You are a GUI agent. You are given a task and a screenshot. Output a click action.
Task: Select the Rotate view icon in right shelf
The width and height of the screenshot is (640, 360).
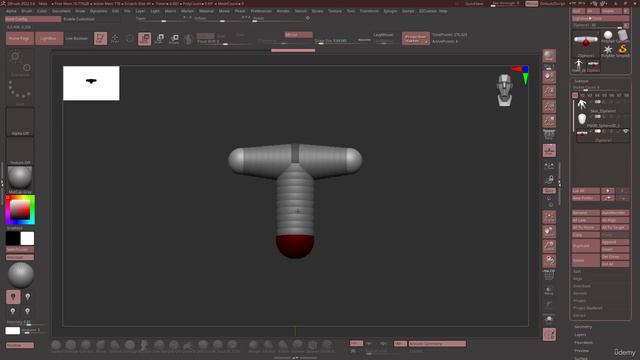[549, 260]
